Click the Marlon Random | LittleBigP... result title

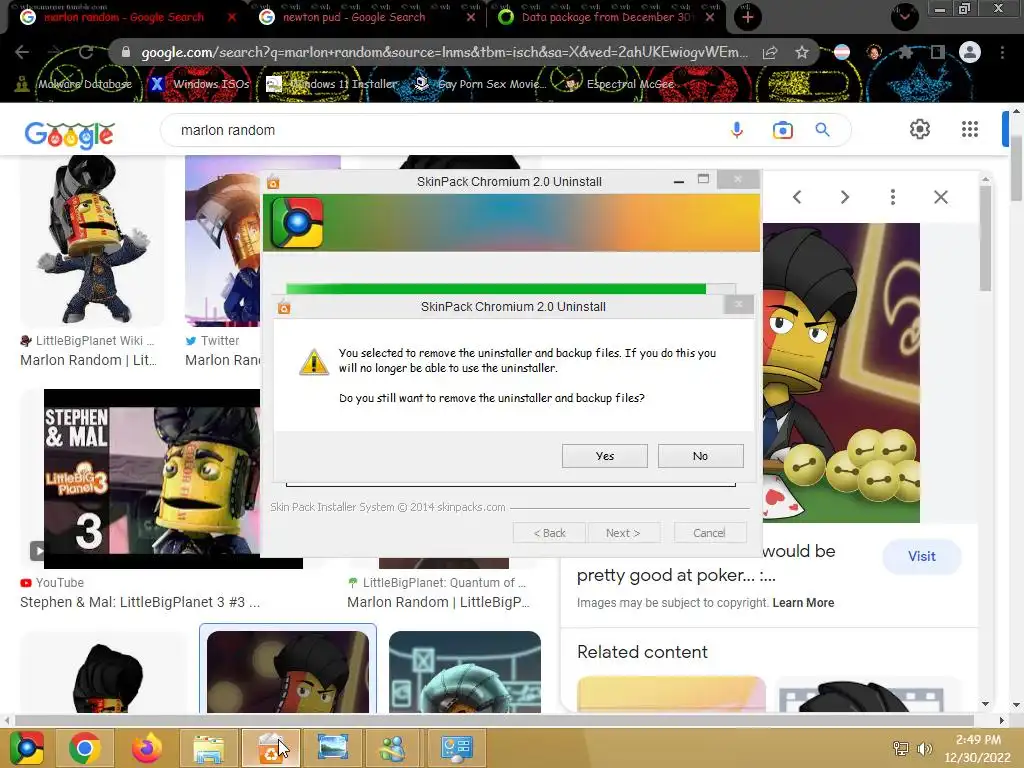tap(438, 602)
